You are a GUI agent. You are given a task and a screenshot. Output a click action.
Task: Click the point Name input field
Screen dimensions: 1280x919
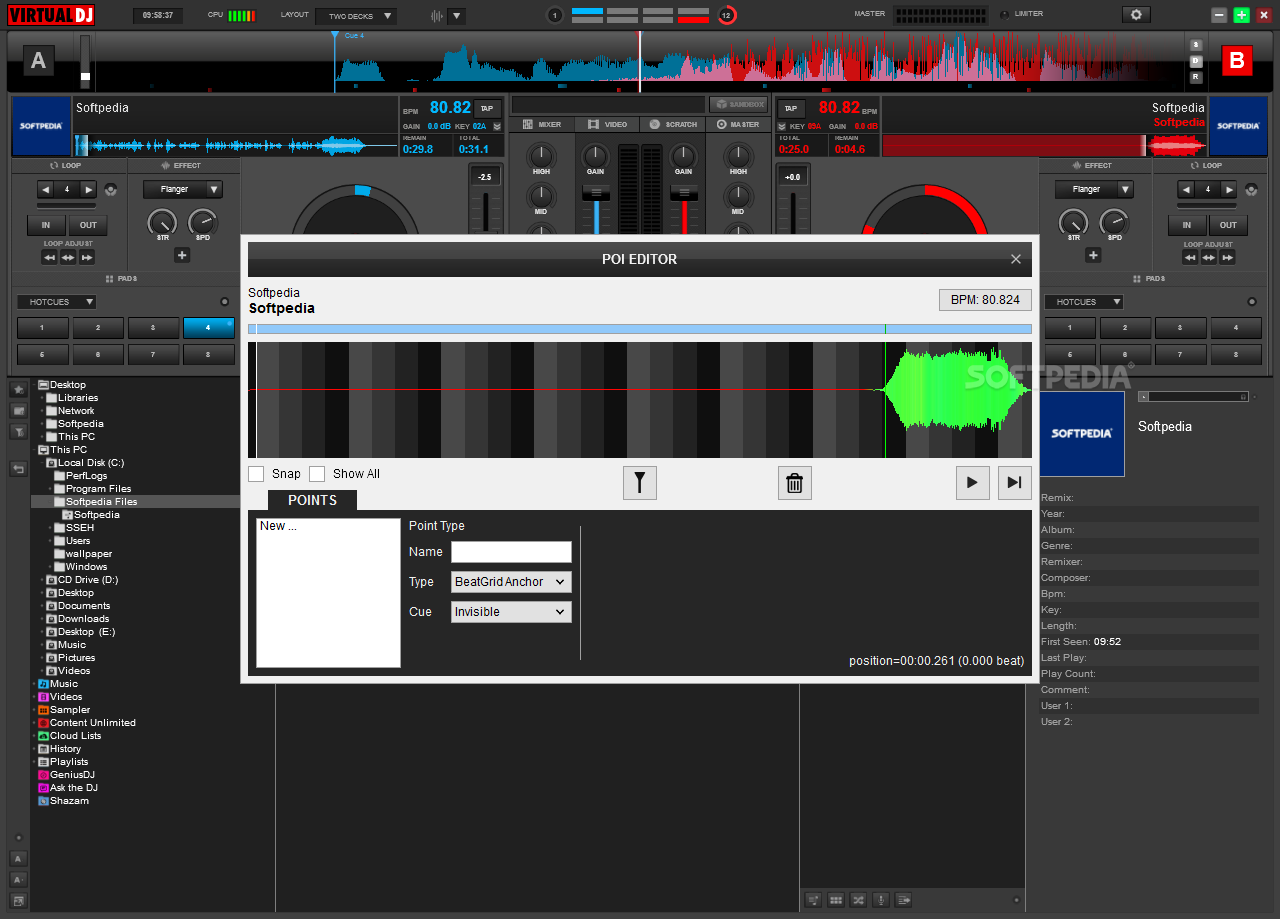pos(511,552)
